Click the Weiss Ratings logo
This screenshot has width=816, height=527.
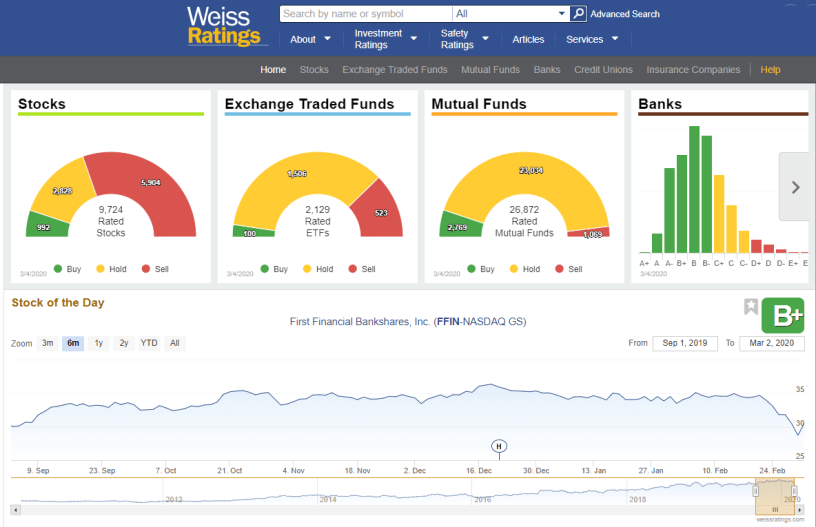coord(226,27)
